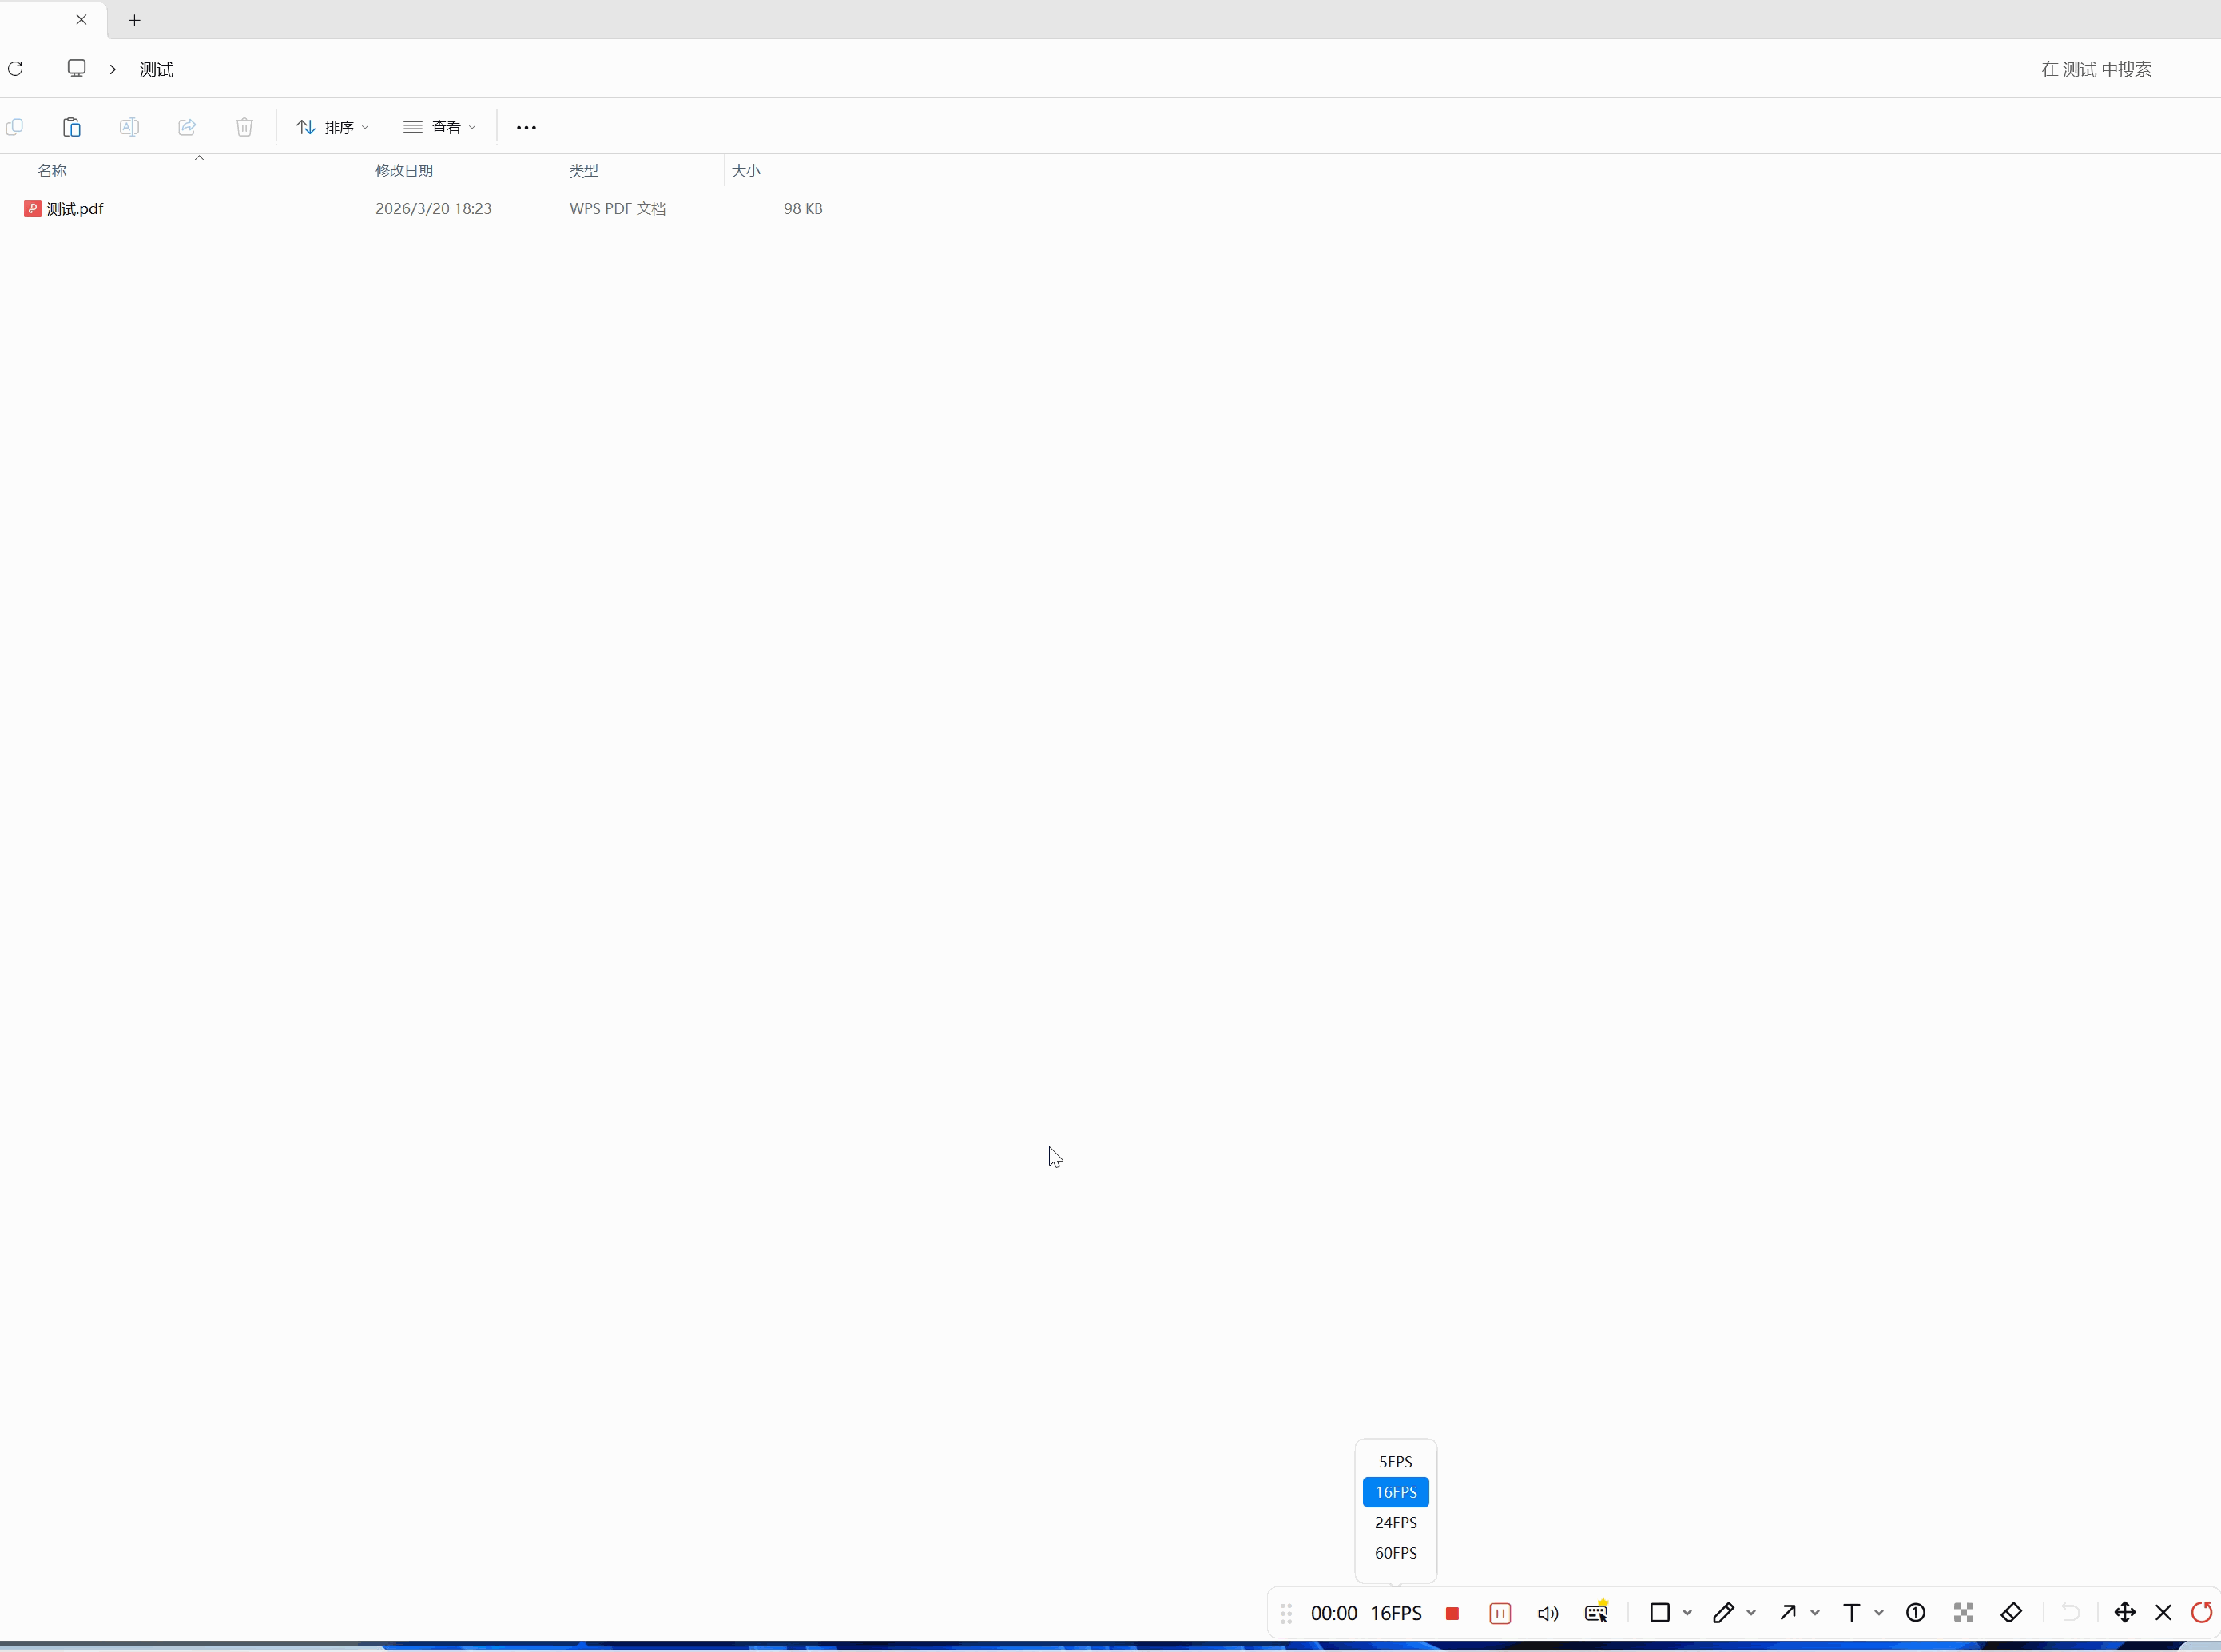Select the pencil drawing tool
This screenshot has width=2221, height=1652.
click(x=1723, y=1612)
